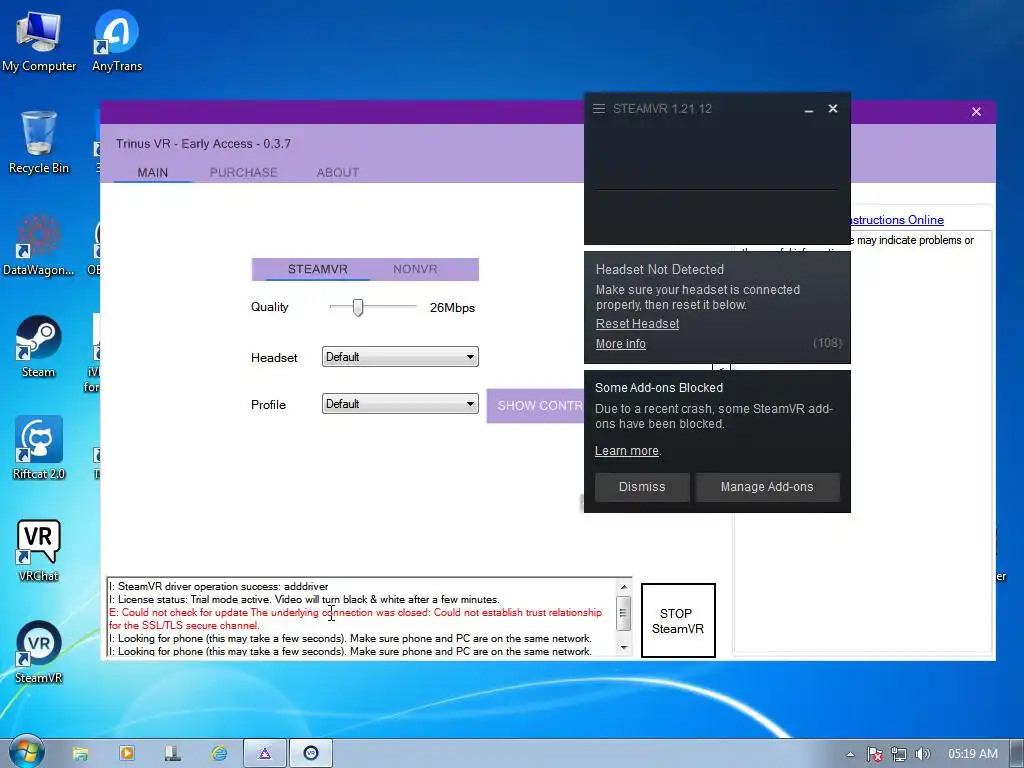Open the Instructions Online link

click(x=897, y=220)
